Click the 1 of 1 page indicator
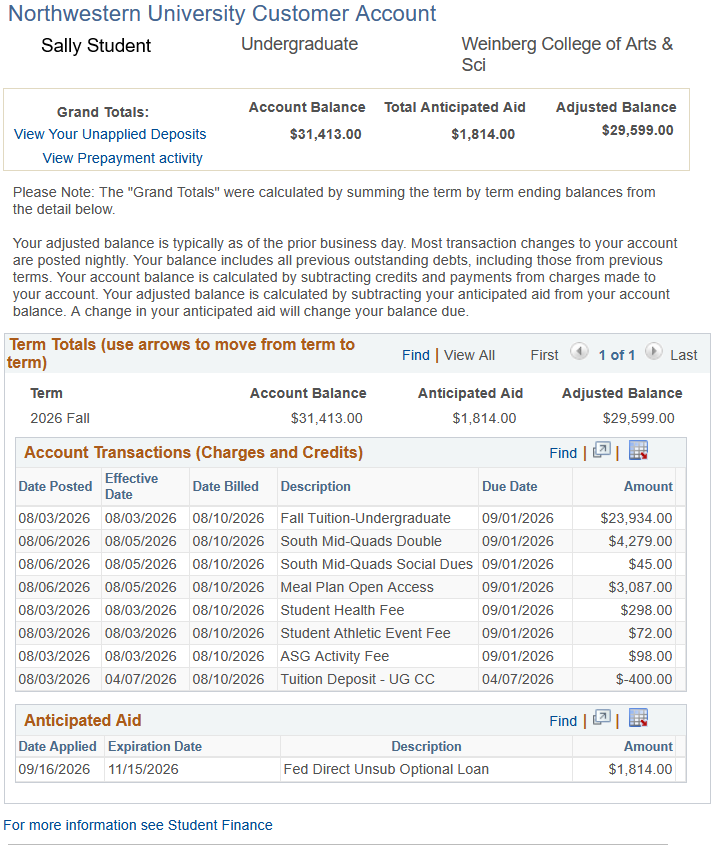This screenshot has height=856, width=723. pyautogui.click(x=617, y=355)
